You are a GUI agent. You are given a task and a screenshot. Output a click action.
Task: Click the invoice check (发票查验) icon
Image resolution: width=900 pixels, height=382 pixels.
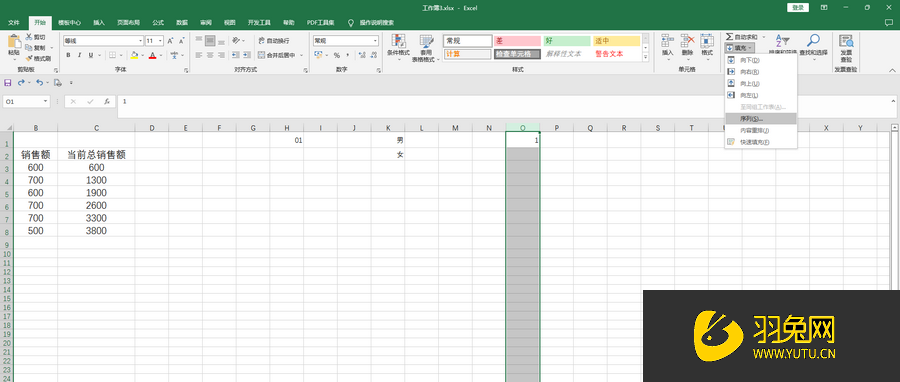(846, 41)
